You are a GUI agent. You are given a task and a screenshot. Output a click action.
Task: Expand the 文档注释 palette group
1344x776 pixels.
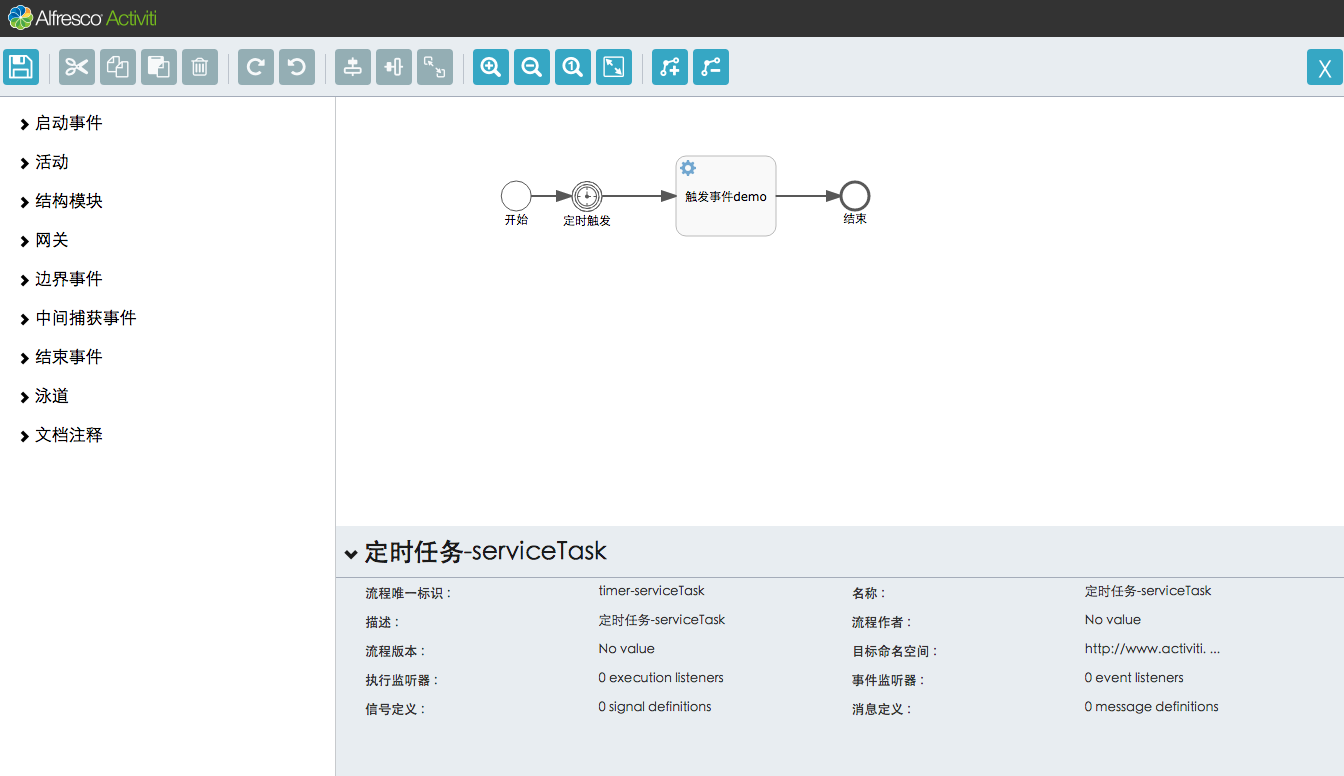pos(61,435)
